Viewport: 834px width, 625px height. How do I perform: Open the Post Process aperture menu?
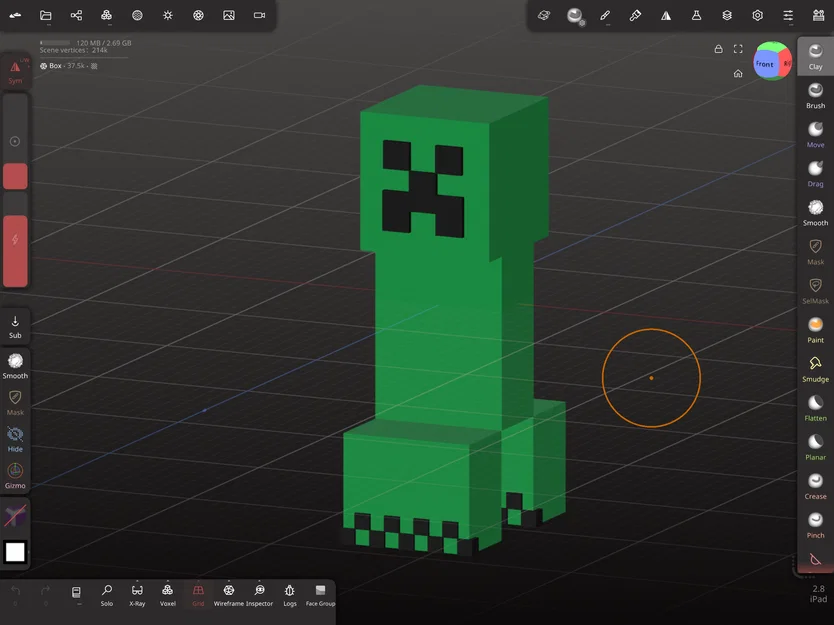tap(198, 15)
